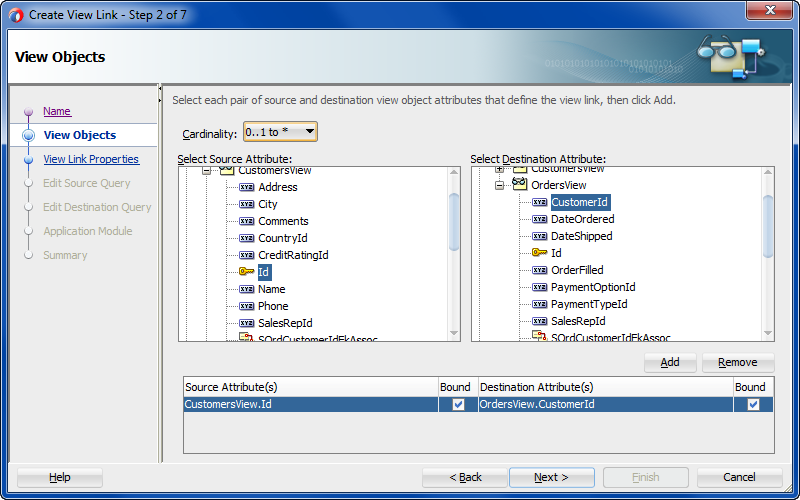This screenshot has height=500, width=800.
Task: Click the CreditRatingId attribute icon
Action: tap(246, 255)
